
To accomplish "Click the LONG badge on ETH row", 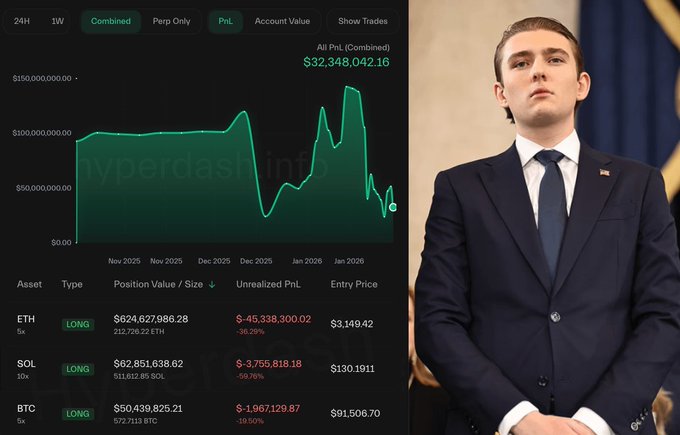I will coord(78,324).
